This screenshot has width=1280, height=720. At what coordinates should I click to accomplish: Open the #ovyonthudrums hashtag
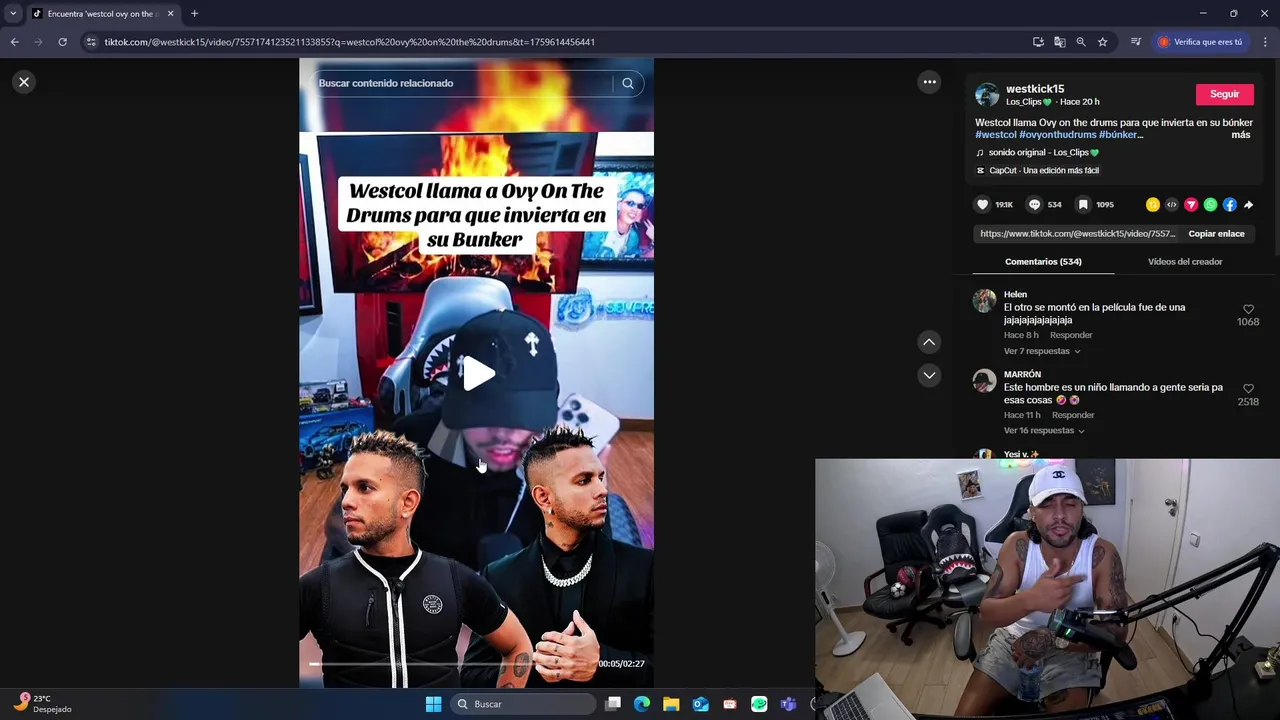click(1057, 135)
